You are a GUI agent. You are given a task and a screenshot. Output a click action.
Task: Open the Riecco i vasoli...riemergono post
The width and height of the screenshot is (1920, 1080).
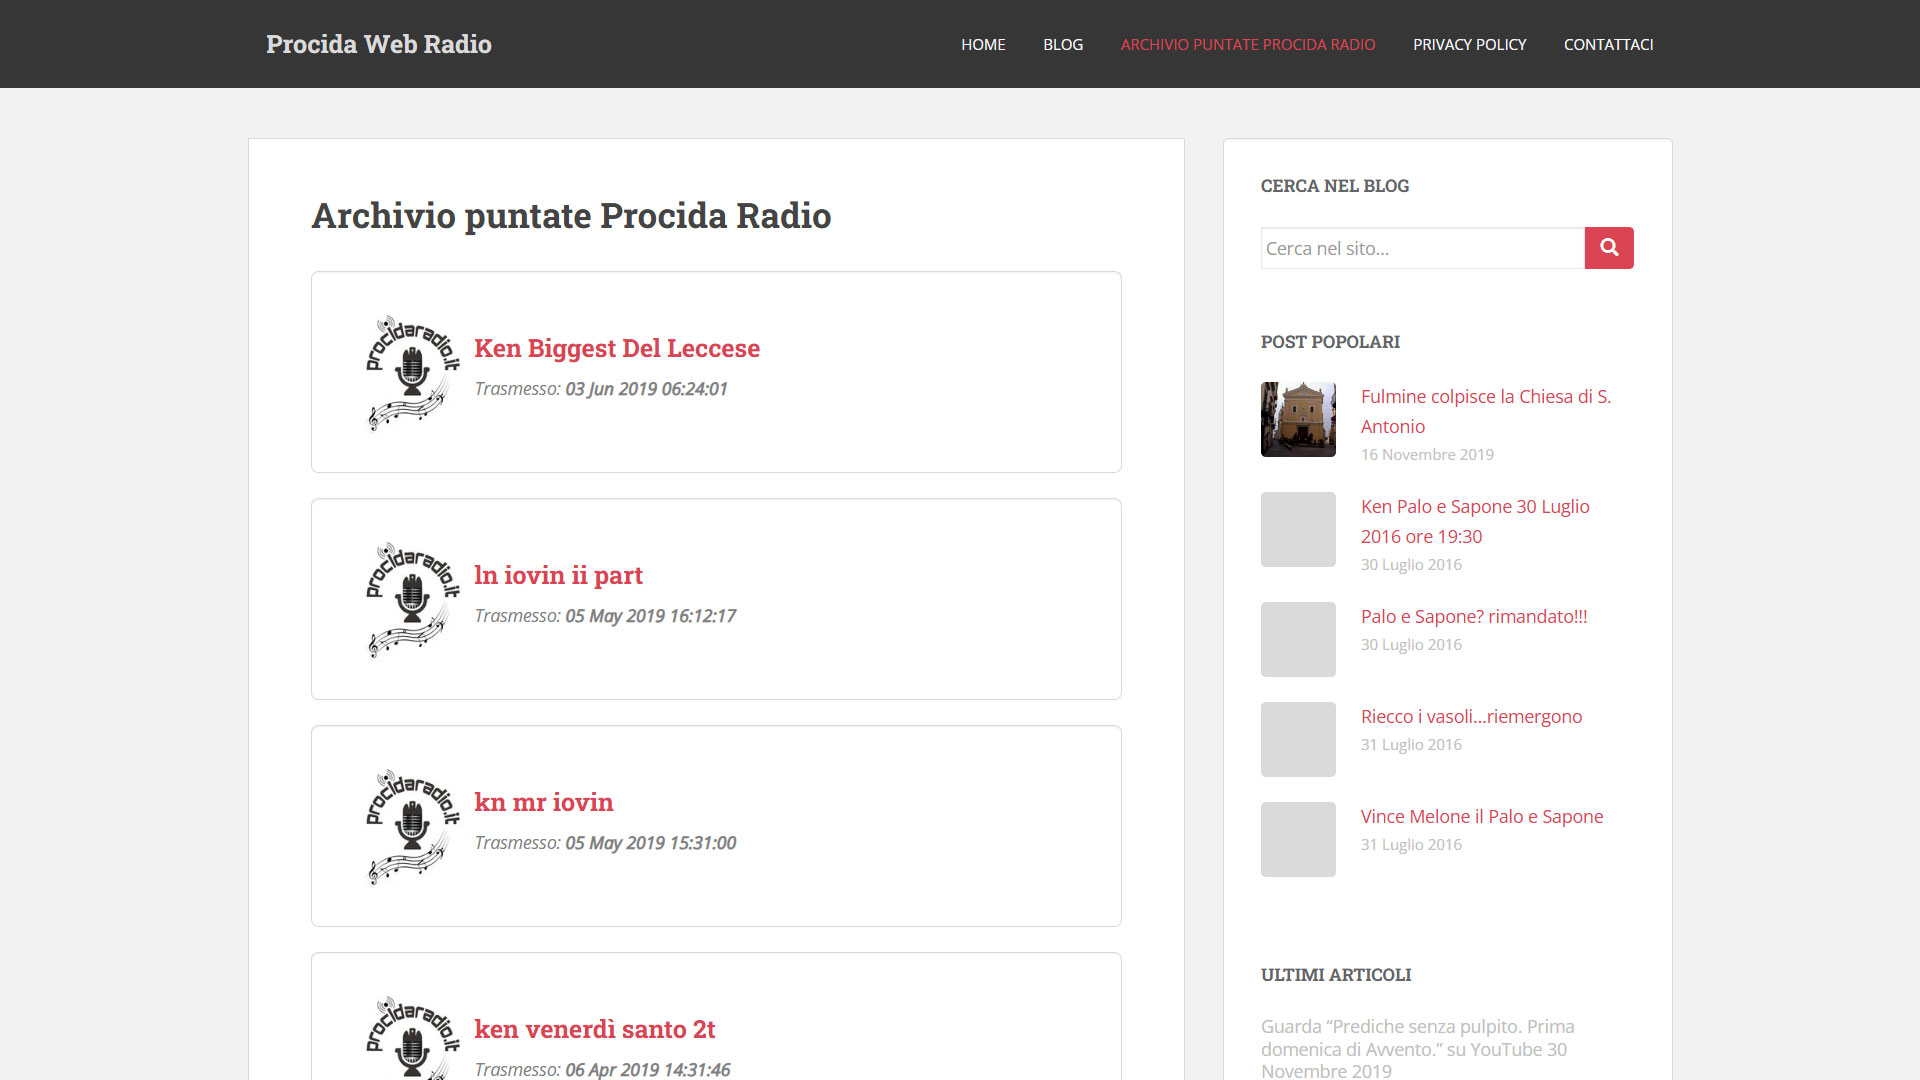click(1471, 716)
